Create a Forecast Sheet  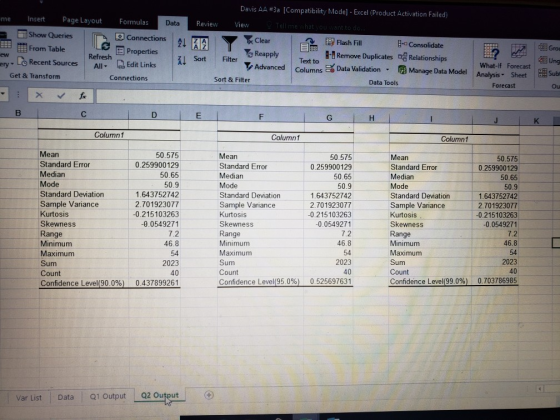tap(519, 61)
